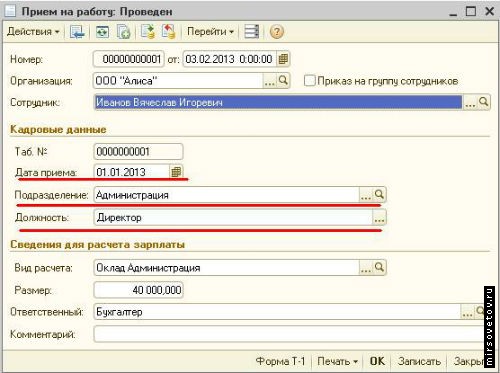500x373 pixels.
Task: Click the post document toolbar icon
Action: coord(148,32)
